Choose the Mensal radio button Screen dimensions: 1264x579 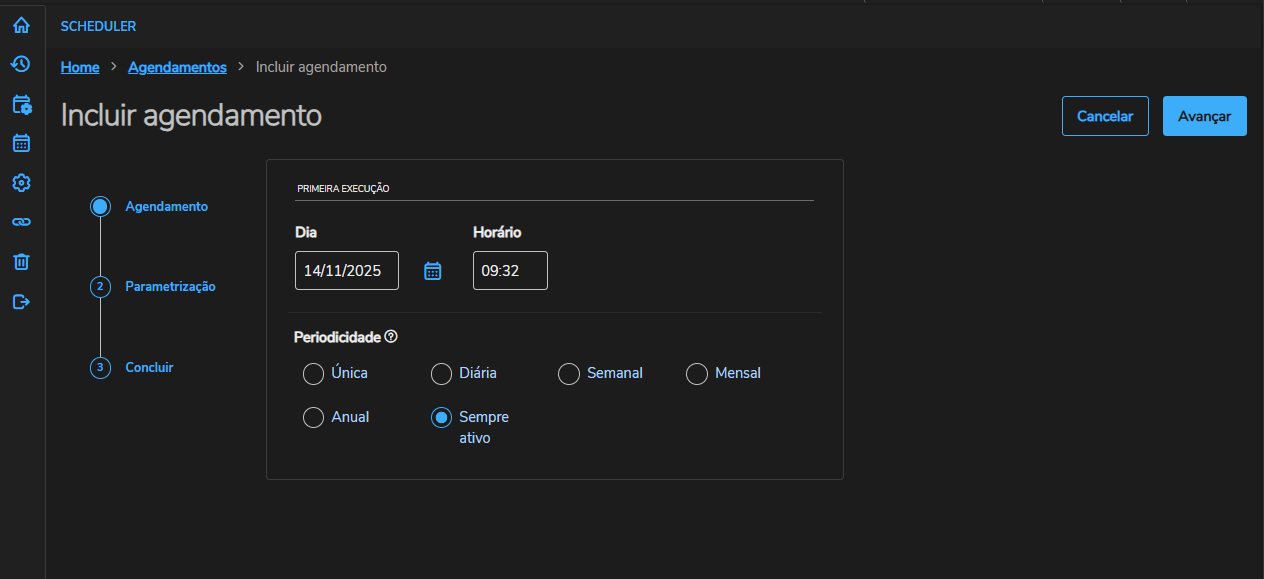point(697,374)
